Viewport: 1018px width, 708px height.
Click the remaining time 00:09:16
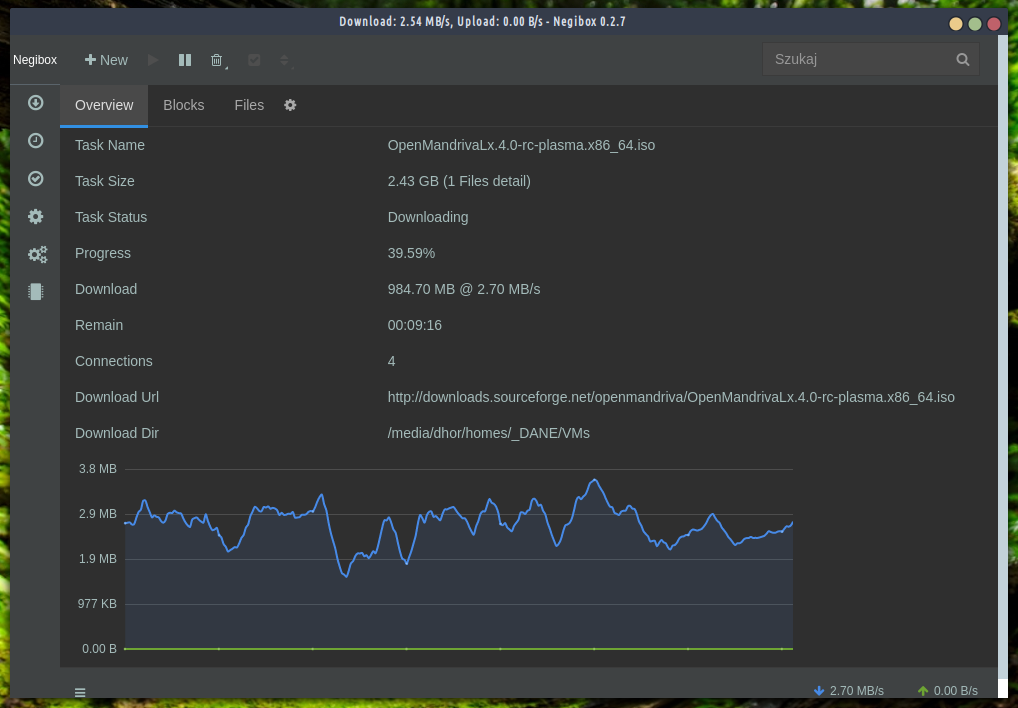click(415, 325)
